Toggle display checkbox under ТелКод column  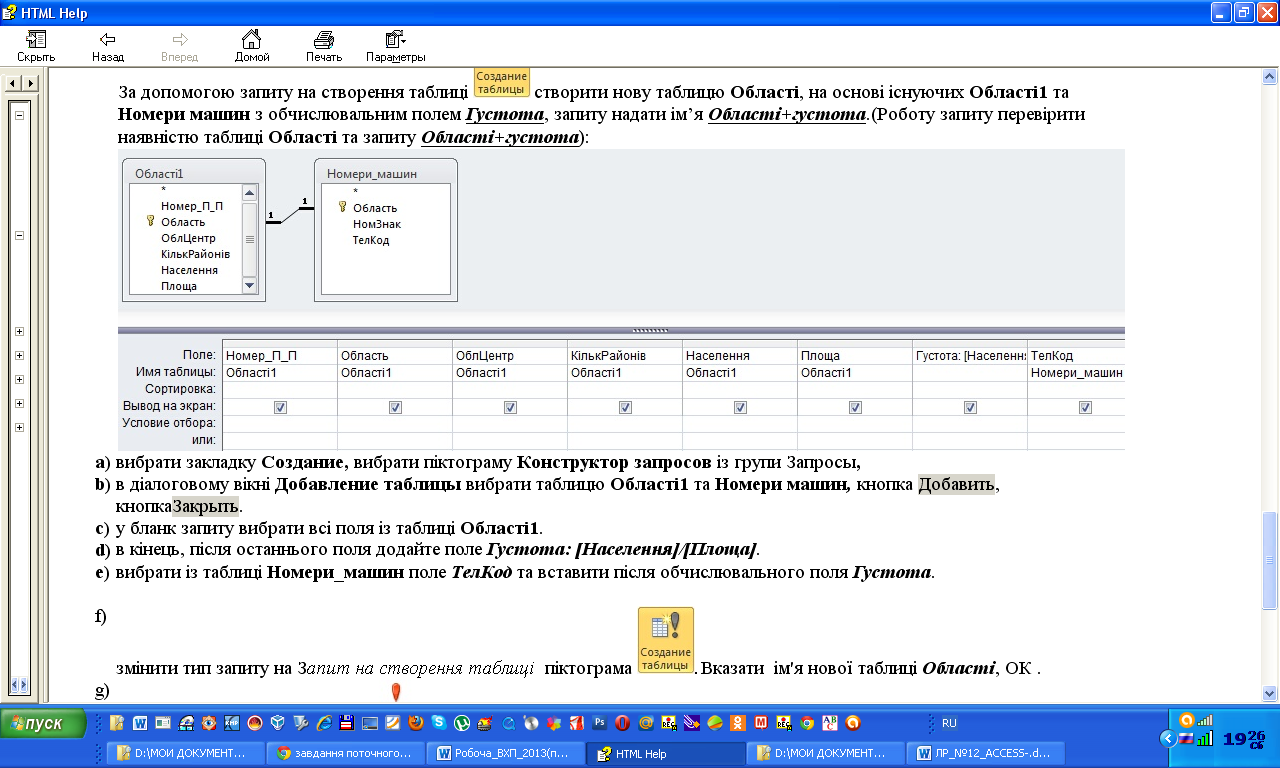[1085, 407]
